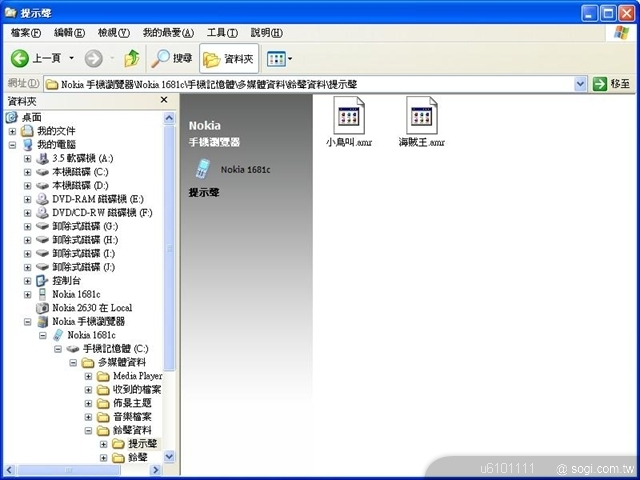Select the 鈴聲 folder in tree
Screen dimensions: 640x480
[x=138, y=457]
